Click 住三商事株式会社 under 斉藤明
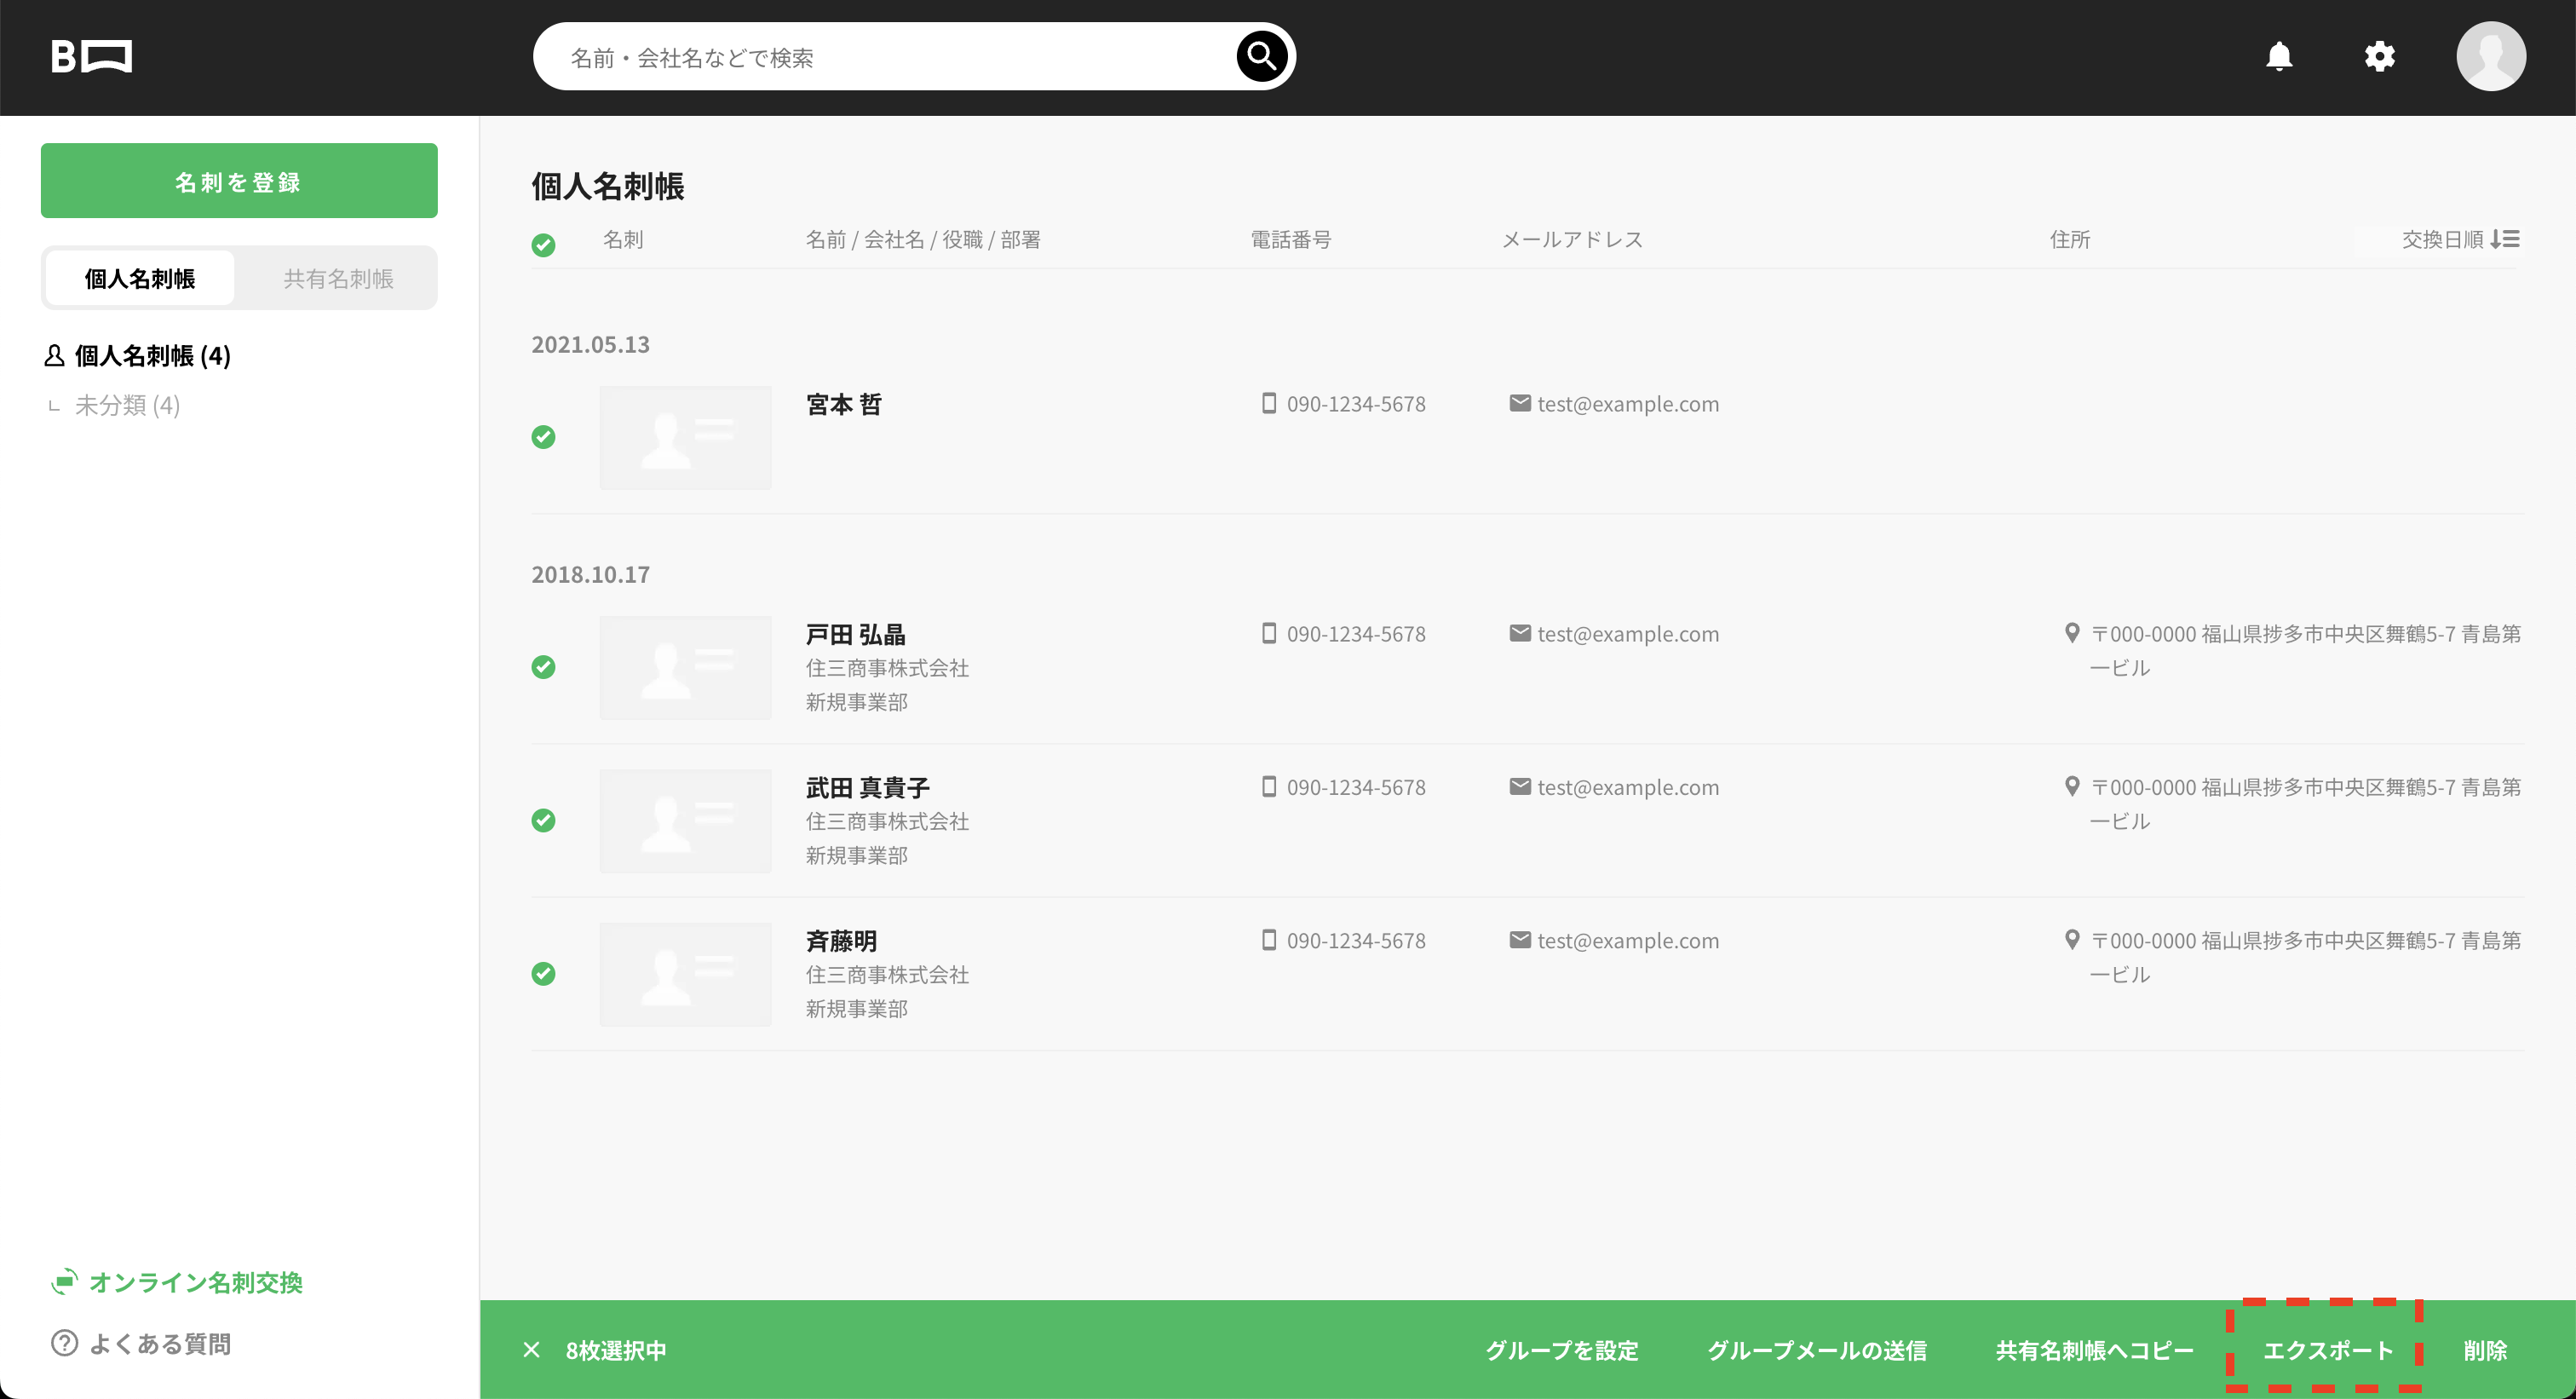Image resolution: width=2576 pixels, height=1399 pixels. 887,974
